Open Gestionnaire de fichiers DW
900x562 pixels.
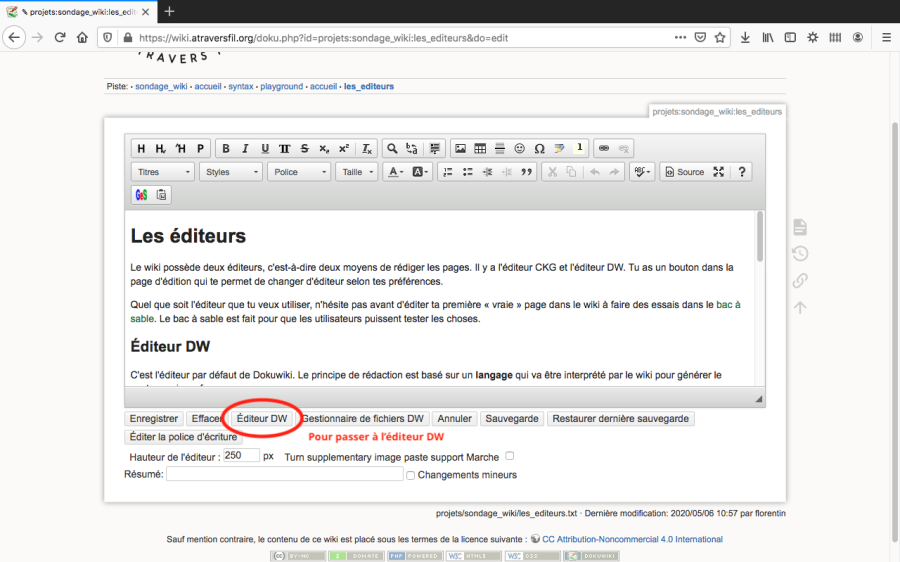363,419
